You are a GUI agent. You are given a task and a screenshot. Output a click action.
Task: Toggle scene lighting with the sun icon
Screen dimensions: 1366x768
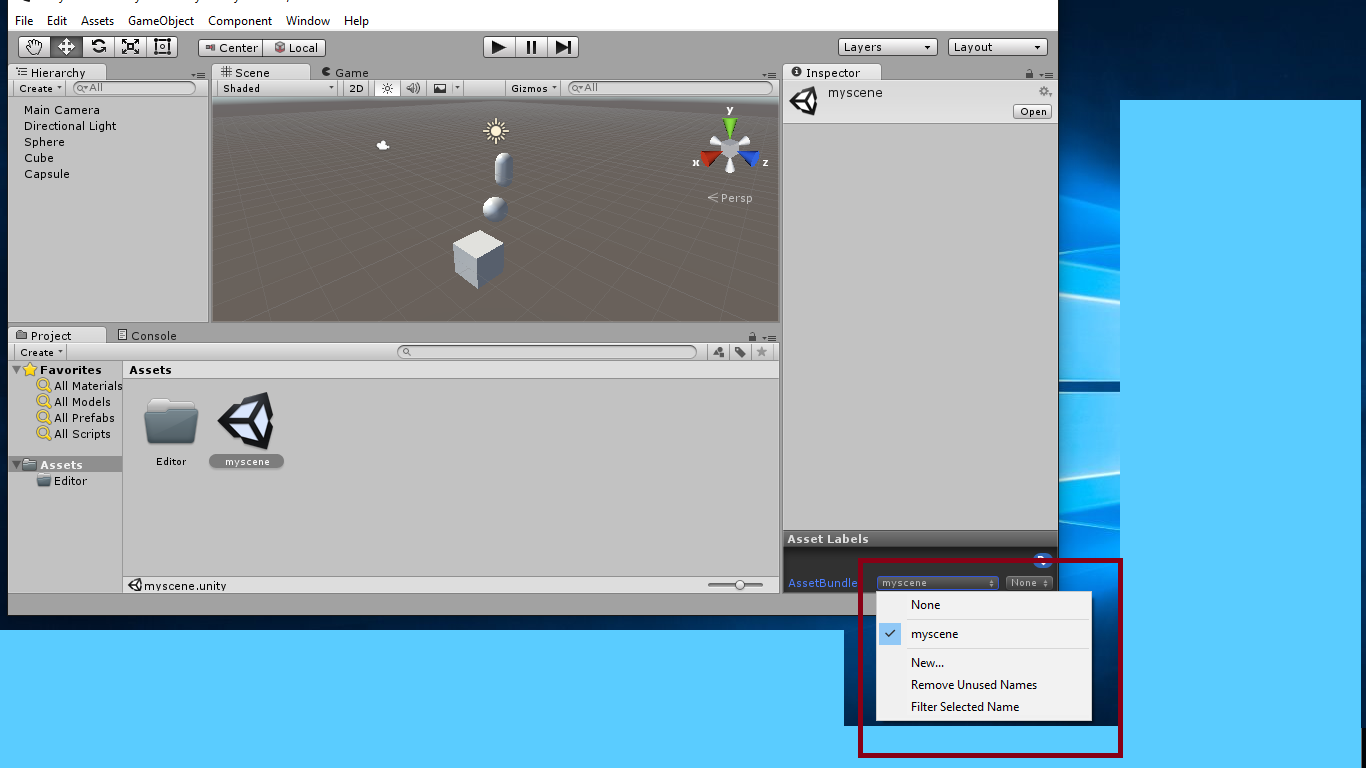386,88
